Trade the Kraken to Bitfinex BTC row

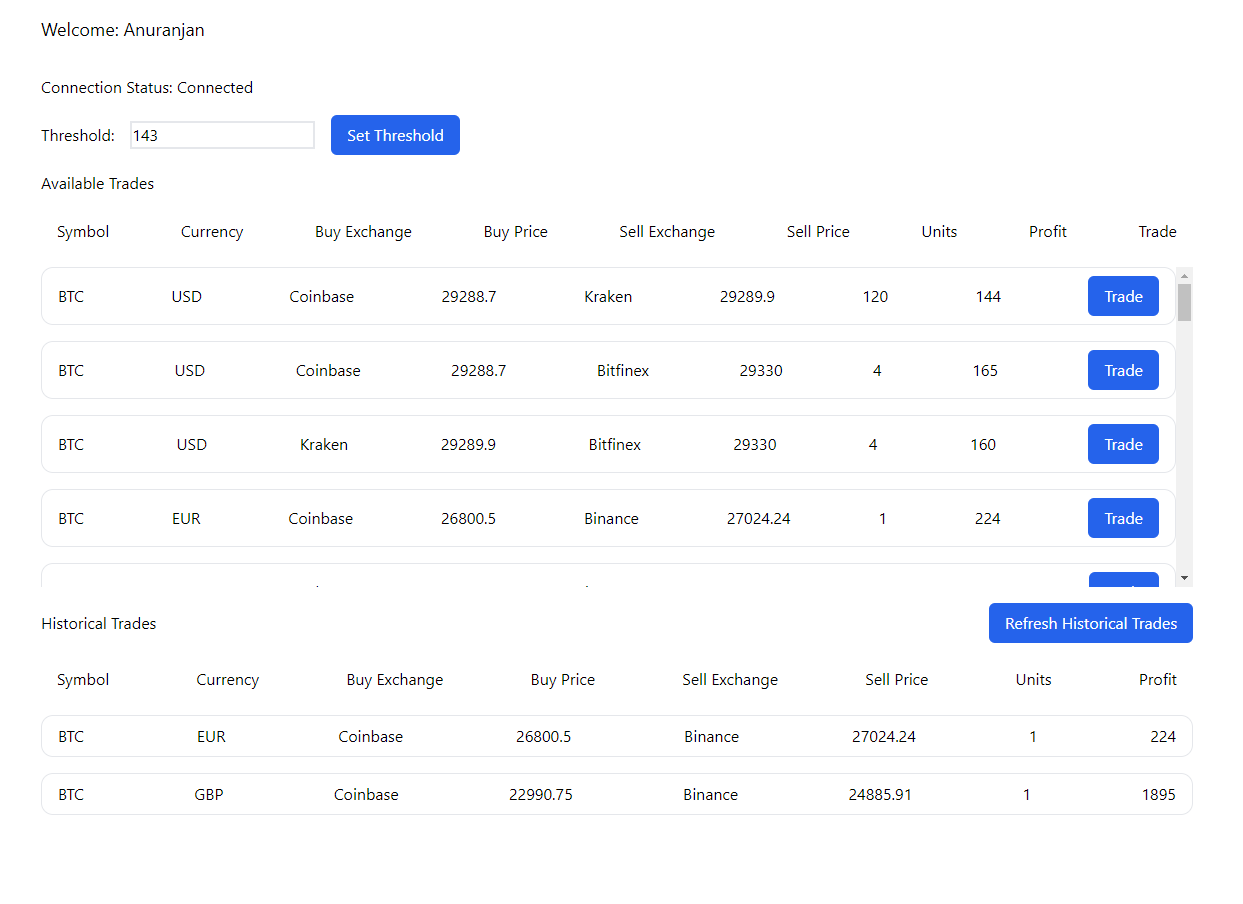pos(1123,444)
